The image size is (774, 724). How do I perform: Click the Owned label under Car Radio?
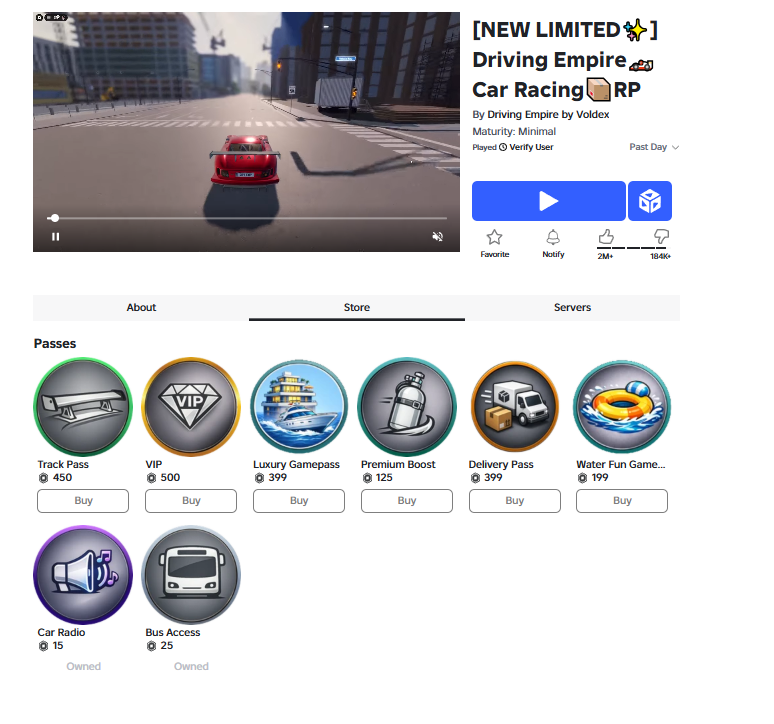point(83,666)
